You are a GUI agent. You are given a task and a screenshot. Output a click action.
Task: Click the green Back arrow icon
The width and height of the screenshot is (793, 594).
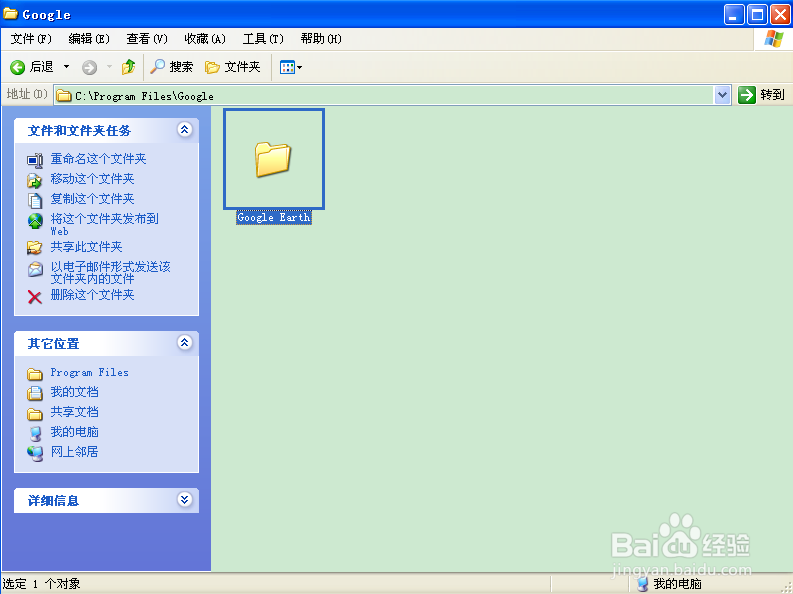point(18,67)
